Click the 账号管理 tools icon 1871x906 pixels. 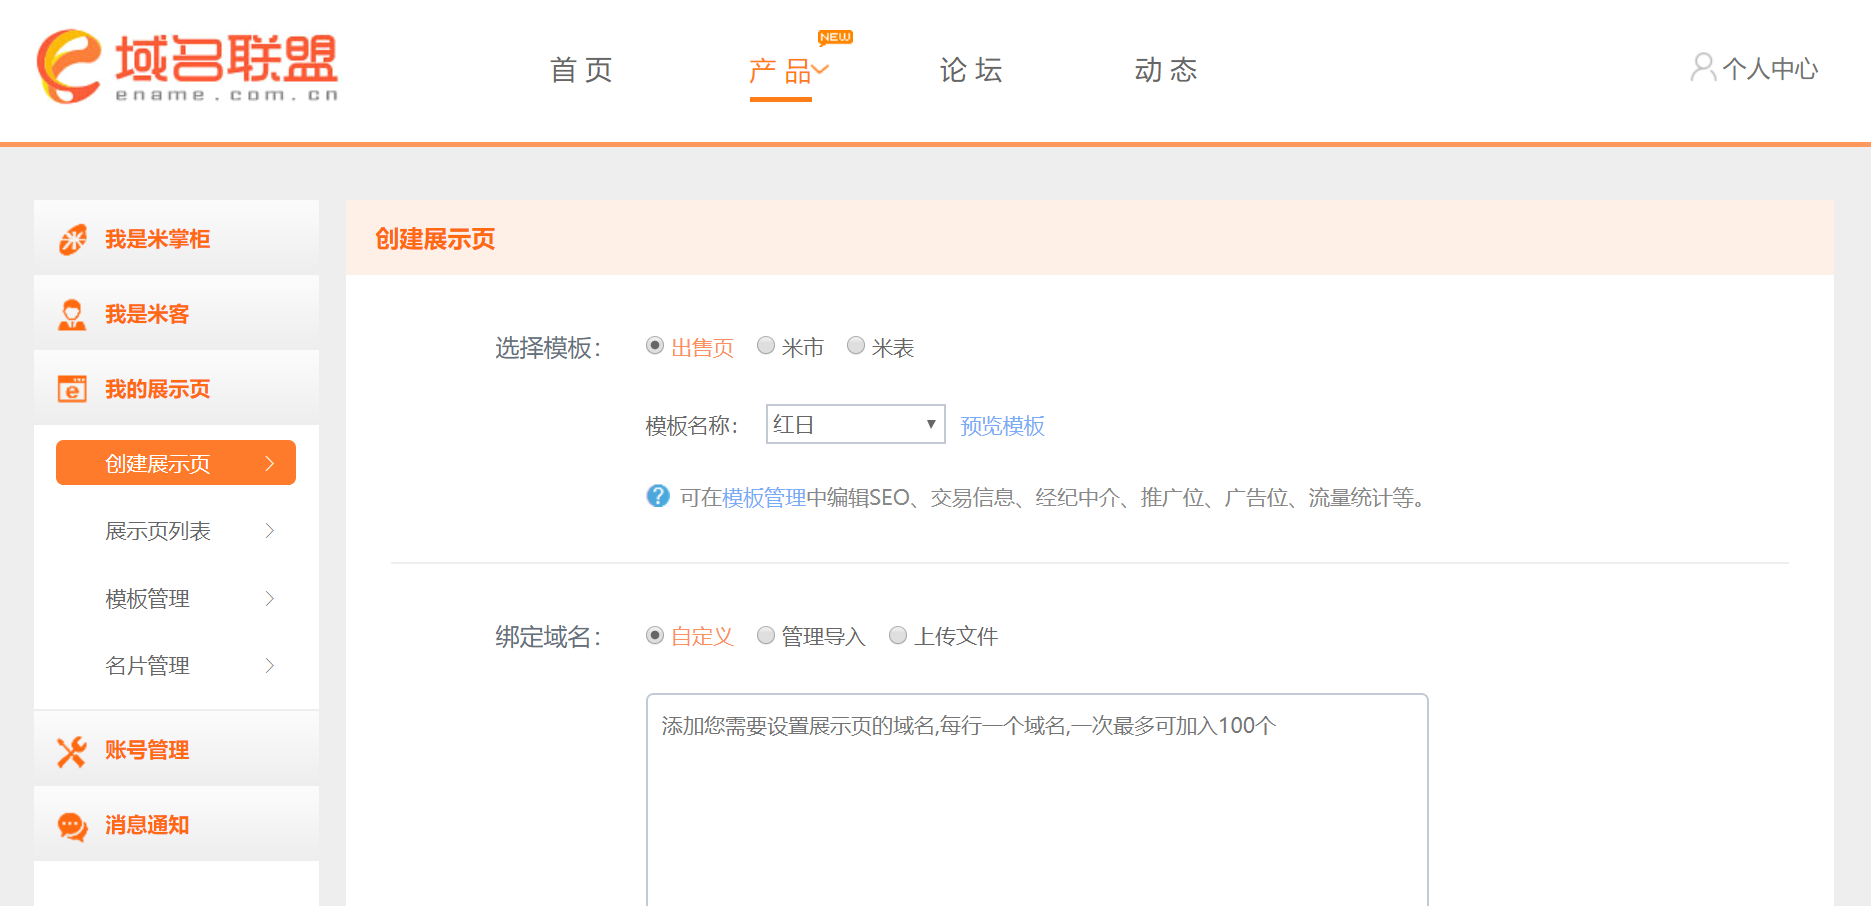(71, 749)
